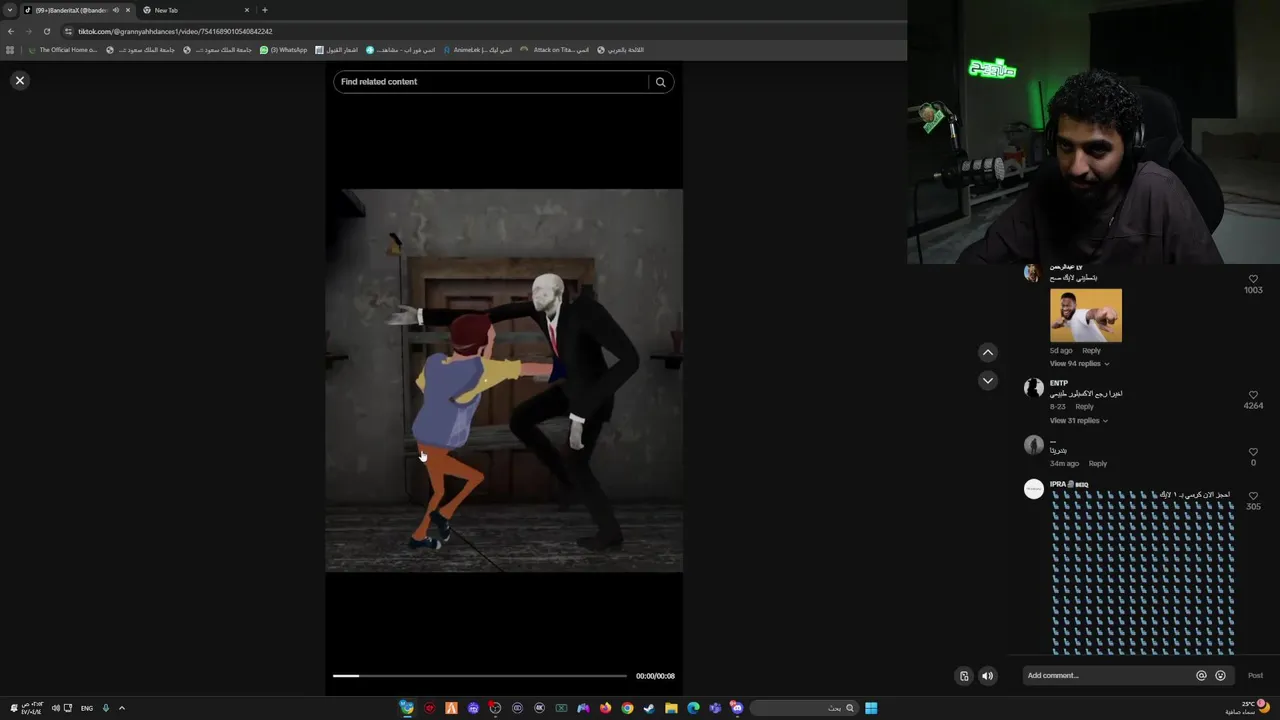Open the tab search dropdown arrow

[x=10, y=10]
